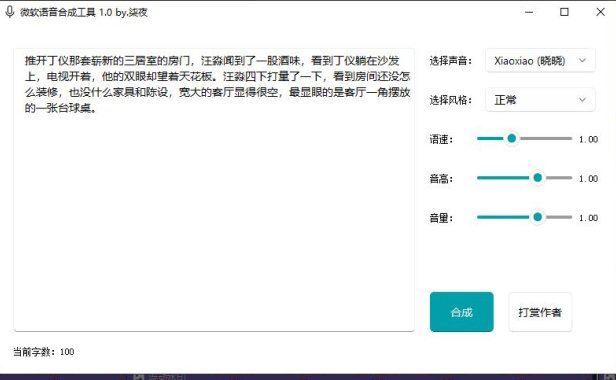The height and width of the screenshot is (380, 616).
Task: Open the voice selection dropdown Xiaoxiao
Action: click(x=540, y=61)
